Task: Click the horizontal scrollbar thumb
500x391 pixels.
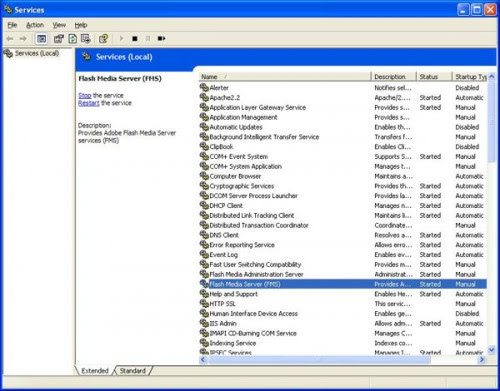Action: 319,359
